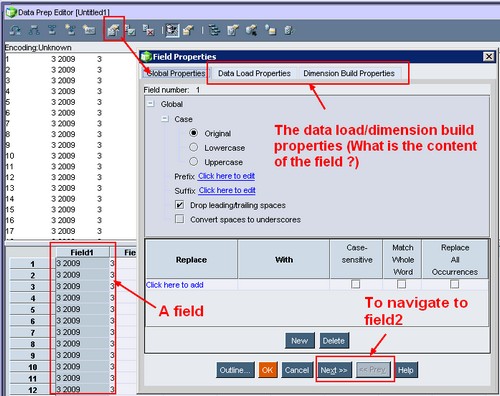
Task: Select the Lowercase radio button
Action: (x=193, y=147)
